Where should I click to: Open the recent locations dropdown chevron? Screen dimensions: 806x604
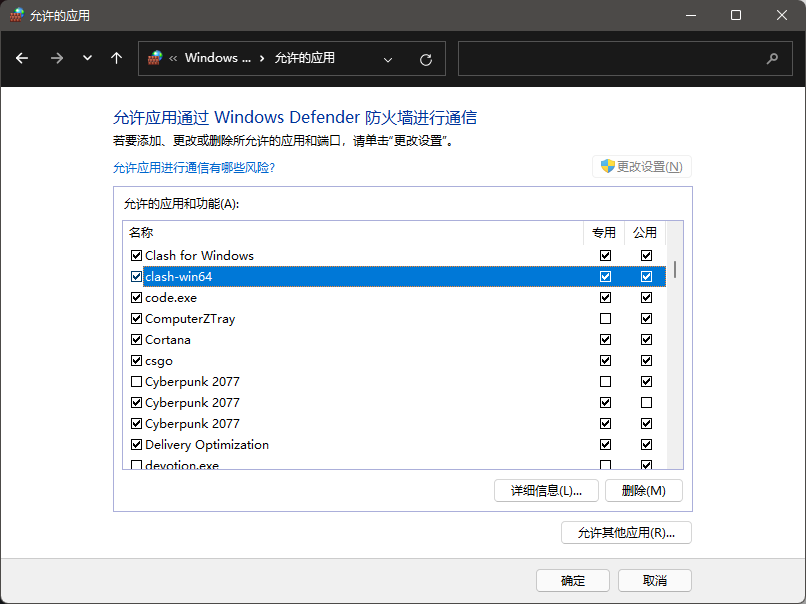[87, 58]
